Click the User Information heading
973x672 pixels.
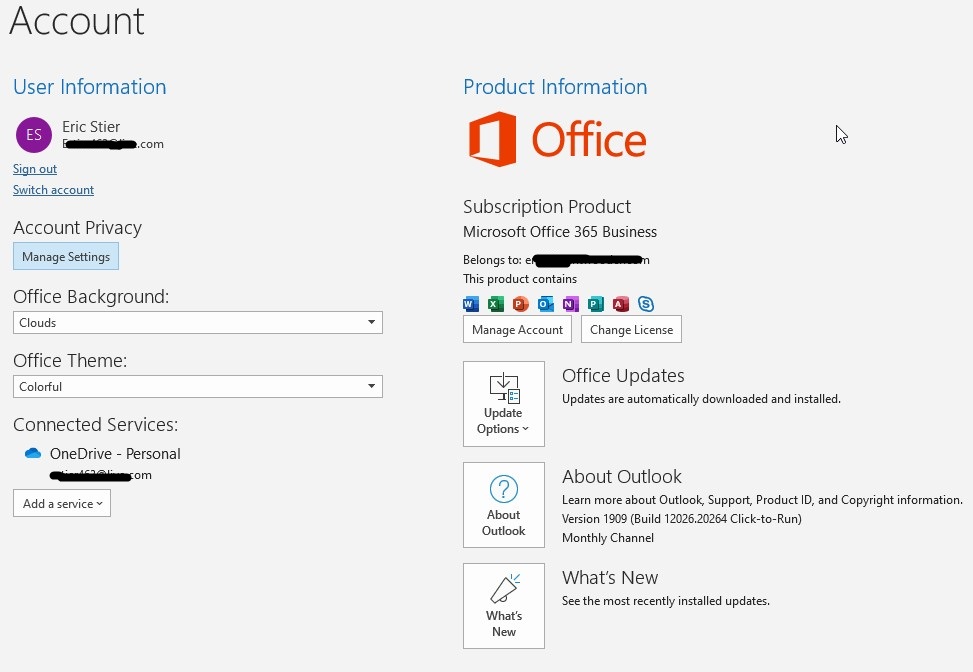click(x=89, y=87)
